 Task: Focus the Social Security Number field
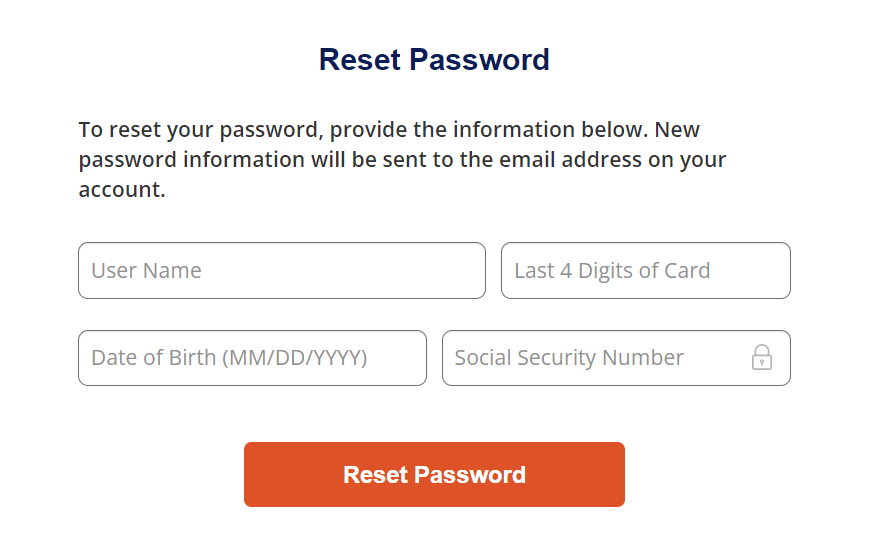pyautogui.click(x=616, y=358)
